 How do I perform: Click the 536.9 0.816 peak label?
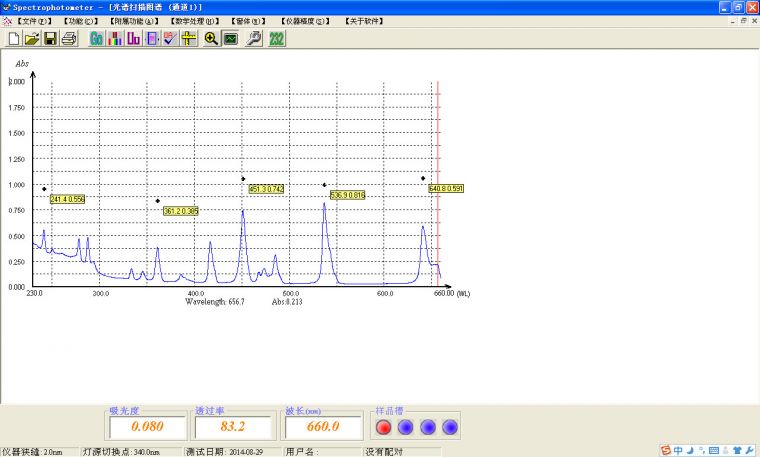pyautogui.click(x=347, y=195)
